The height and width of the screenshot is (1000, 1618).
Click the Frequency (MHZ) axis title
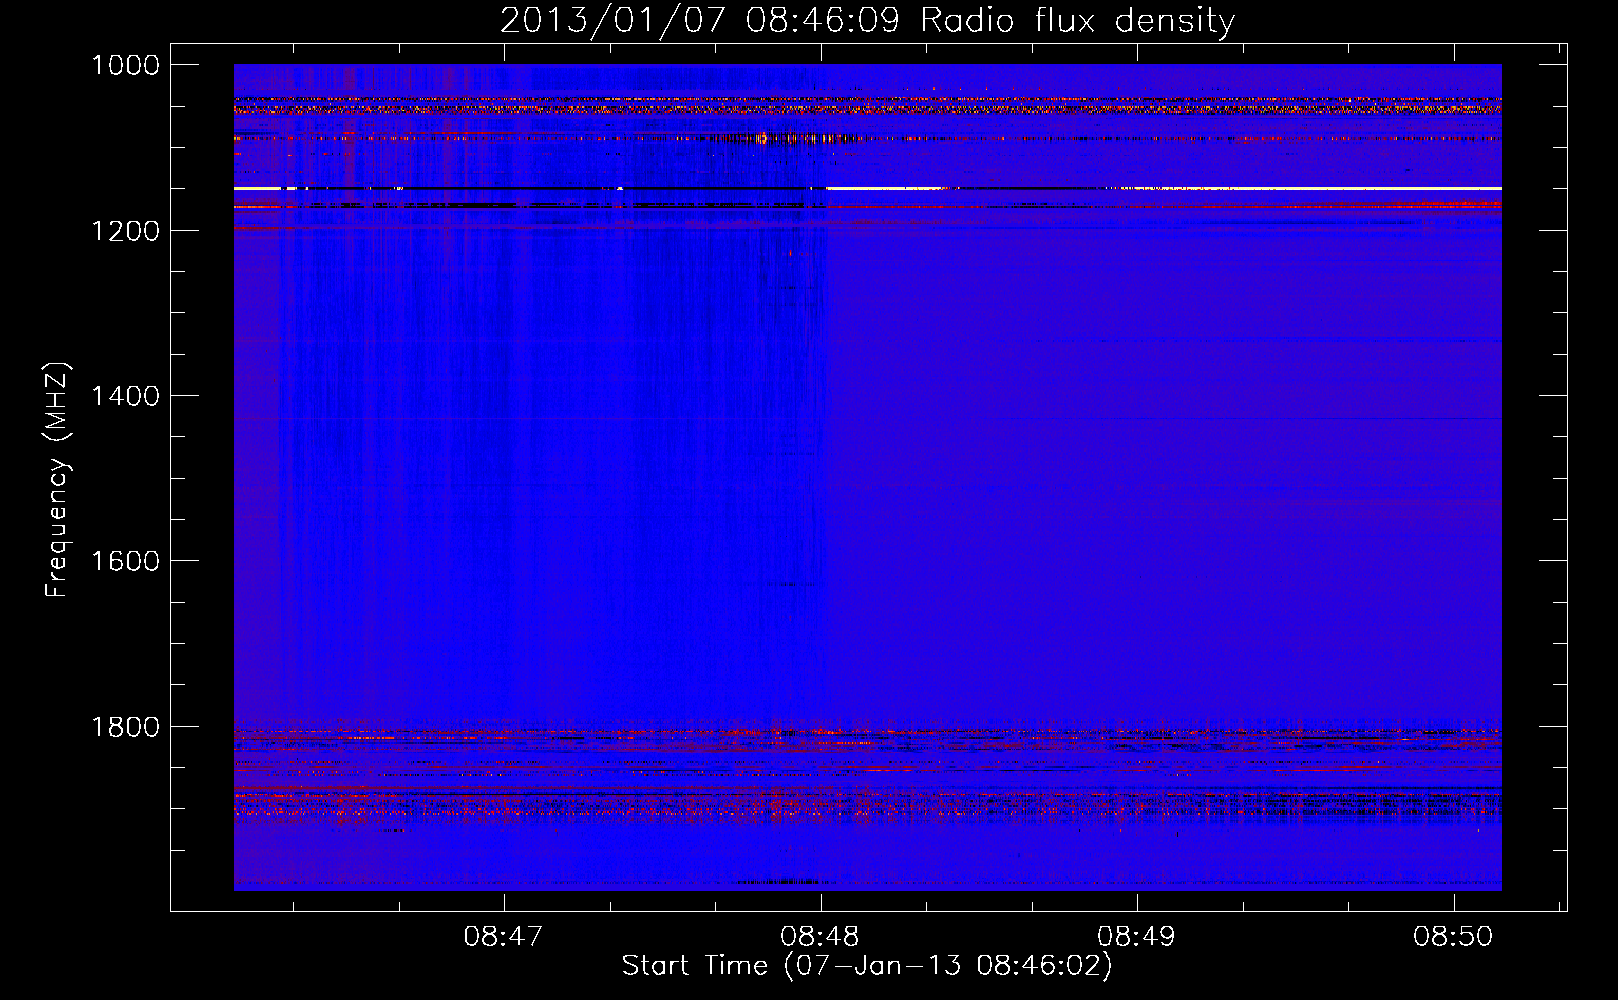pyautogui.click(x=58, y=480)
